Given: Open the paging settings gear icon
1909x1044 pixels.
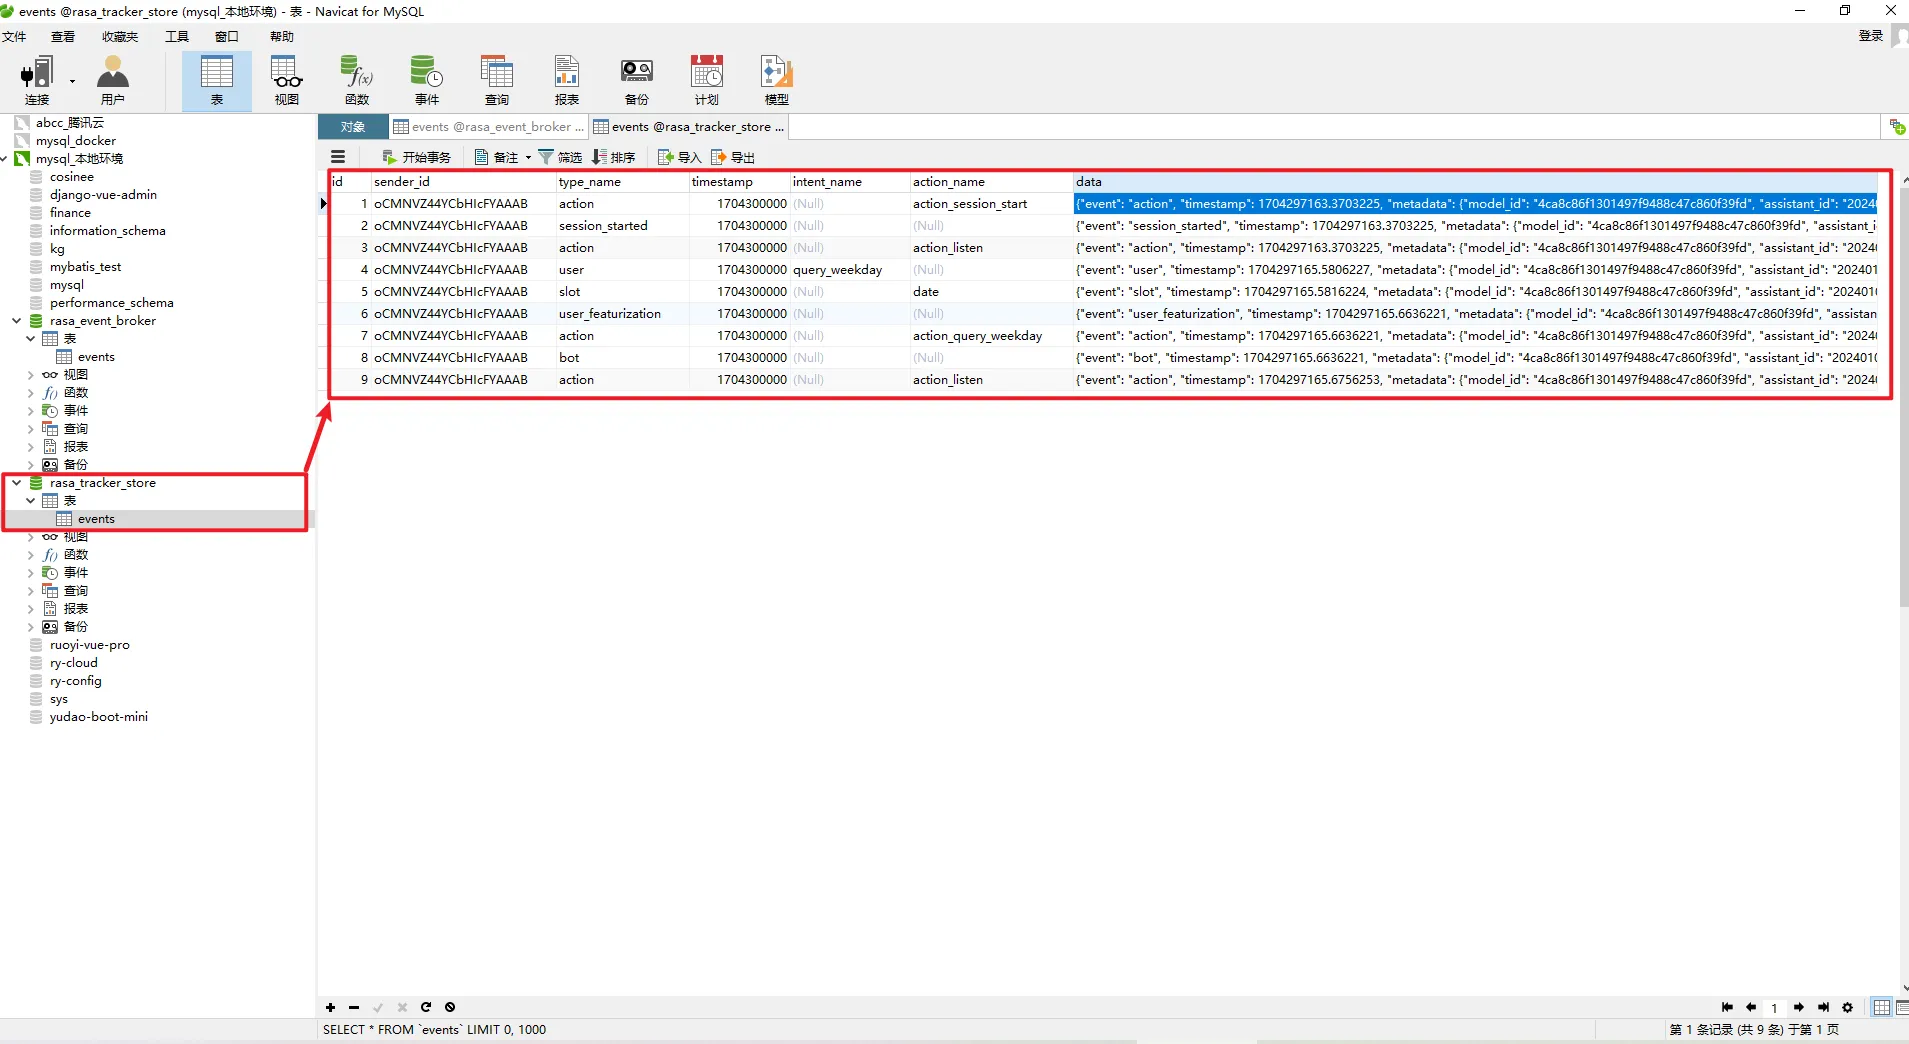Looking at the screenshot, I should coord(1847,1007).
